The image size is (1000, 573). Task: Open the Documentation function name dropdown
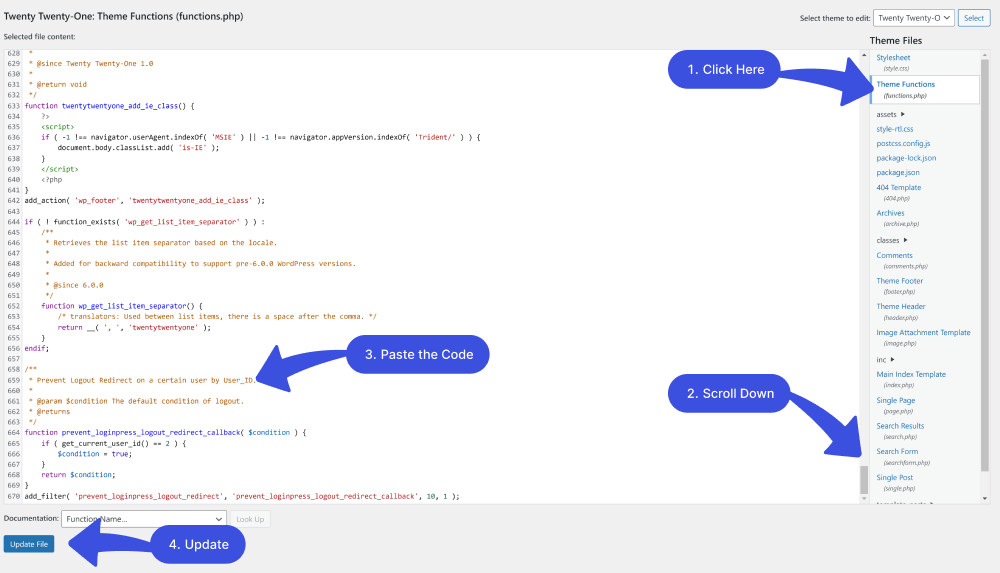pyautogui.click(x=143, y=519)
